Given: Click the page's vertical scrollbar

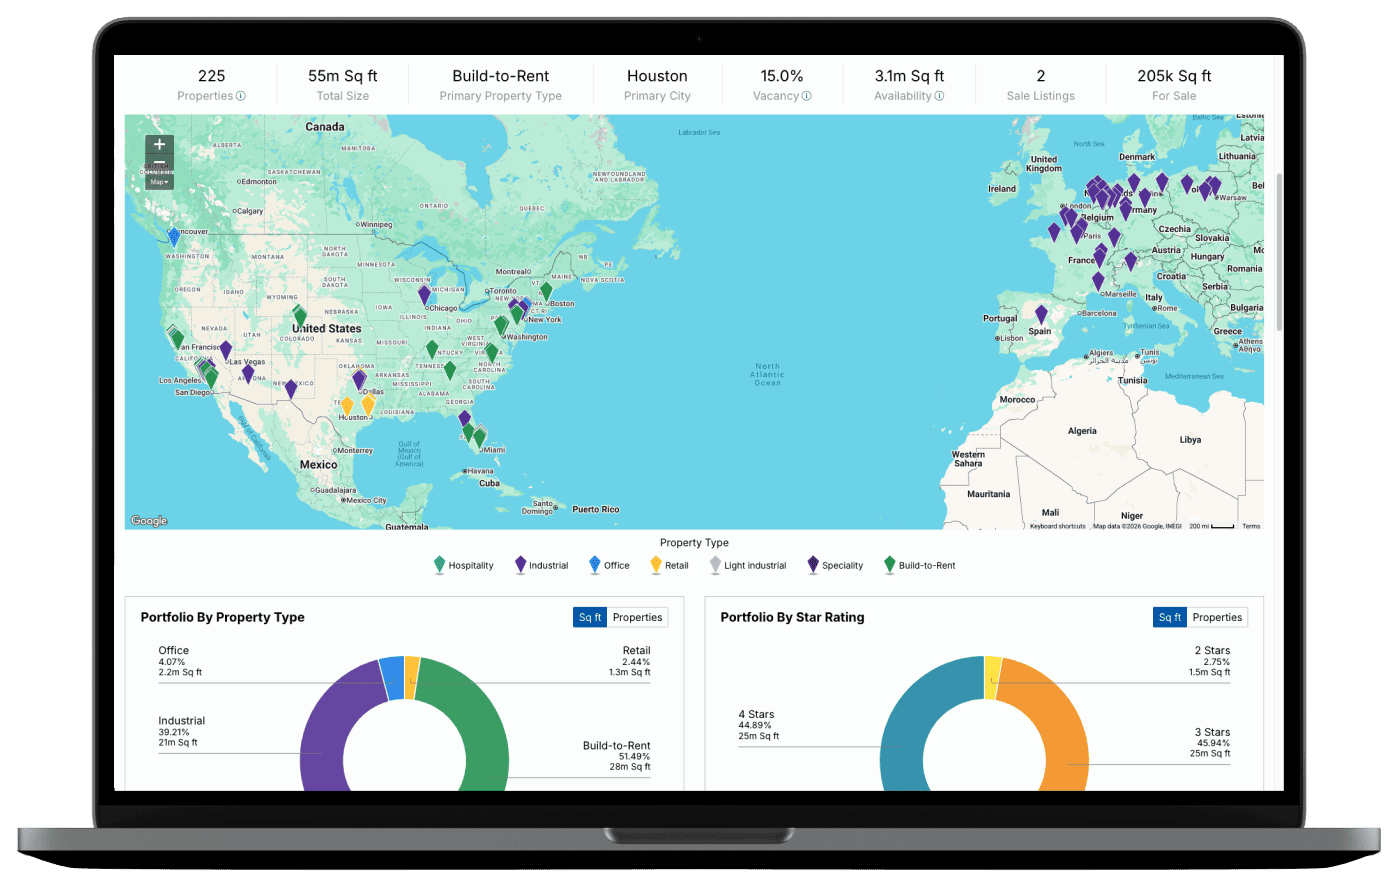Looking at the screenshot, I should (1277, 250).
